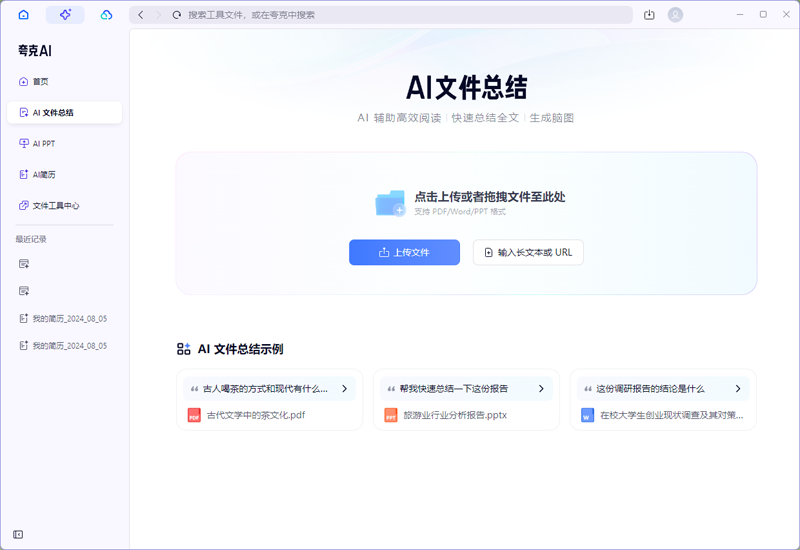The height and width of the screenshot is (550, 800).
Task: Click 输入长文本或 URL button
Action: 528,252
